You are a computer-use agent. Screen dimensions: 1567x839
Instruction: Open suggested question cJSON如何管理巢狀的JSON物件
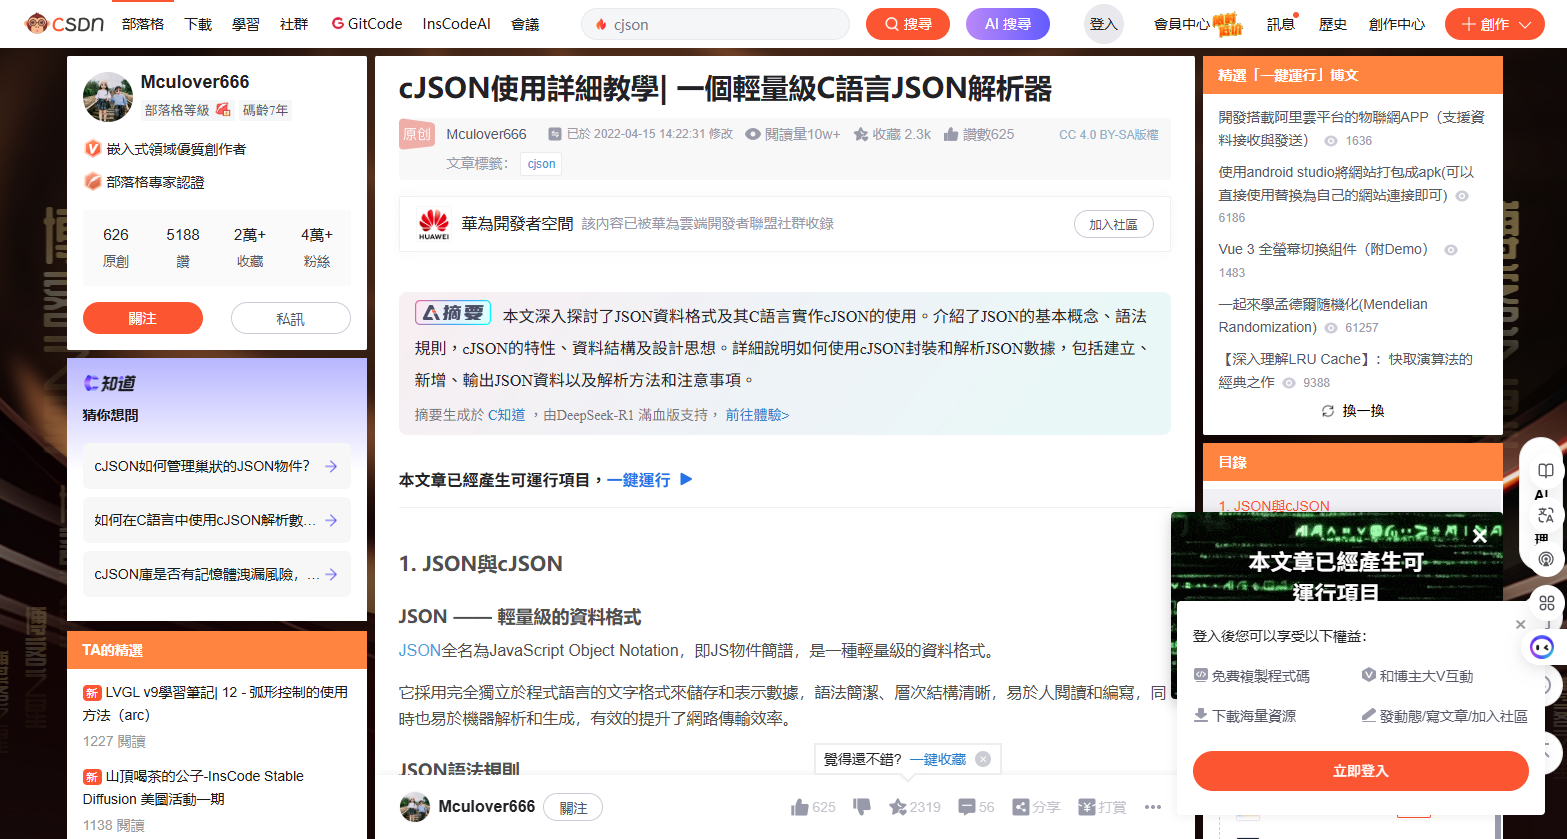[217, 466]
